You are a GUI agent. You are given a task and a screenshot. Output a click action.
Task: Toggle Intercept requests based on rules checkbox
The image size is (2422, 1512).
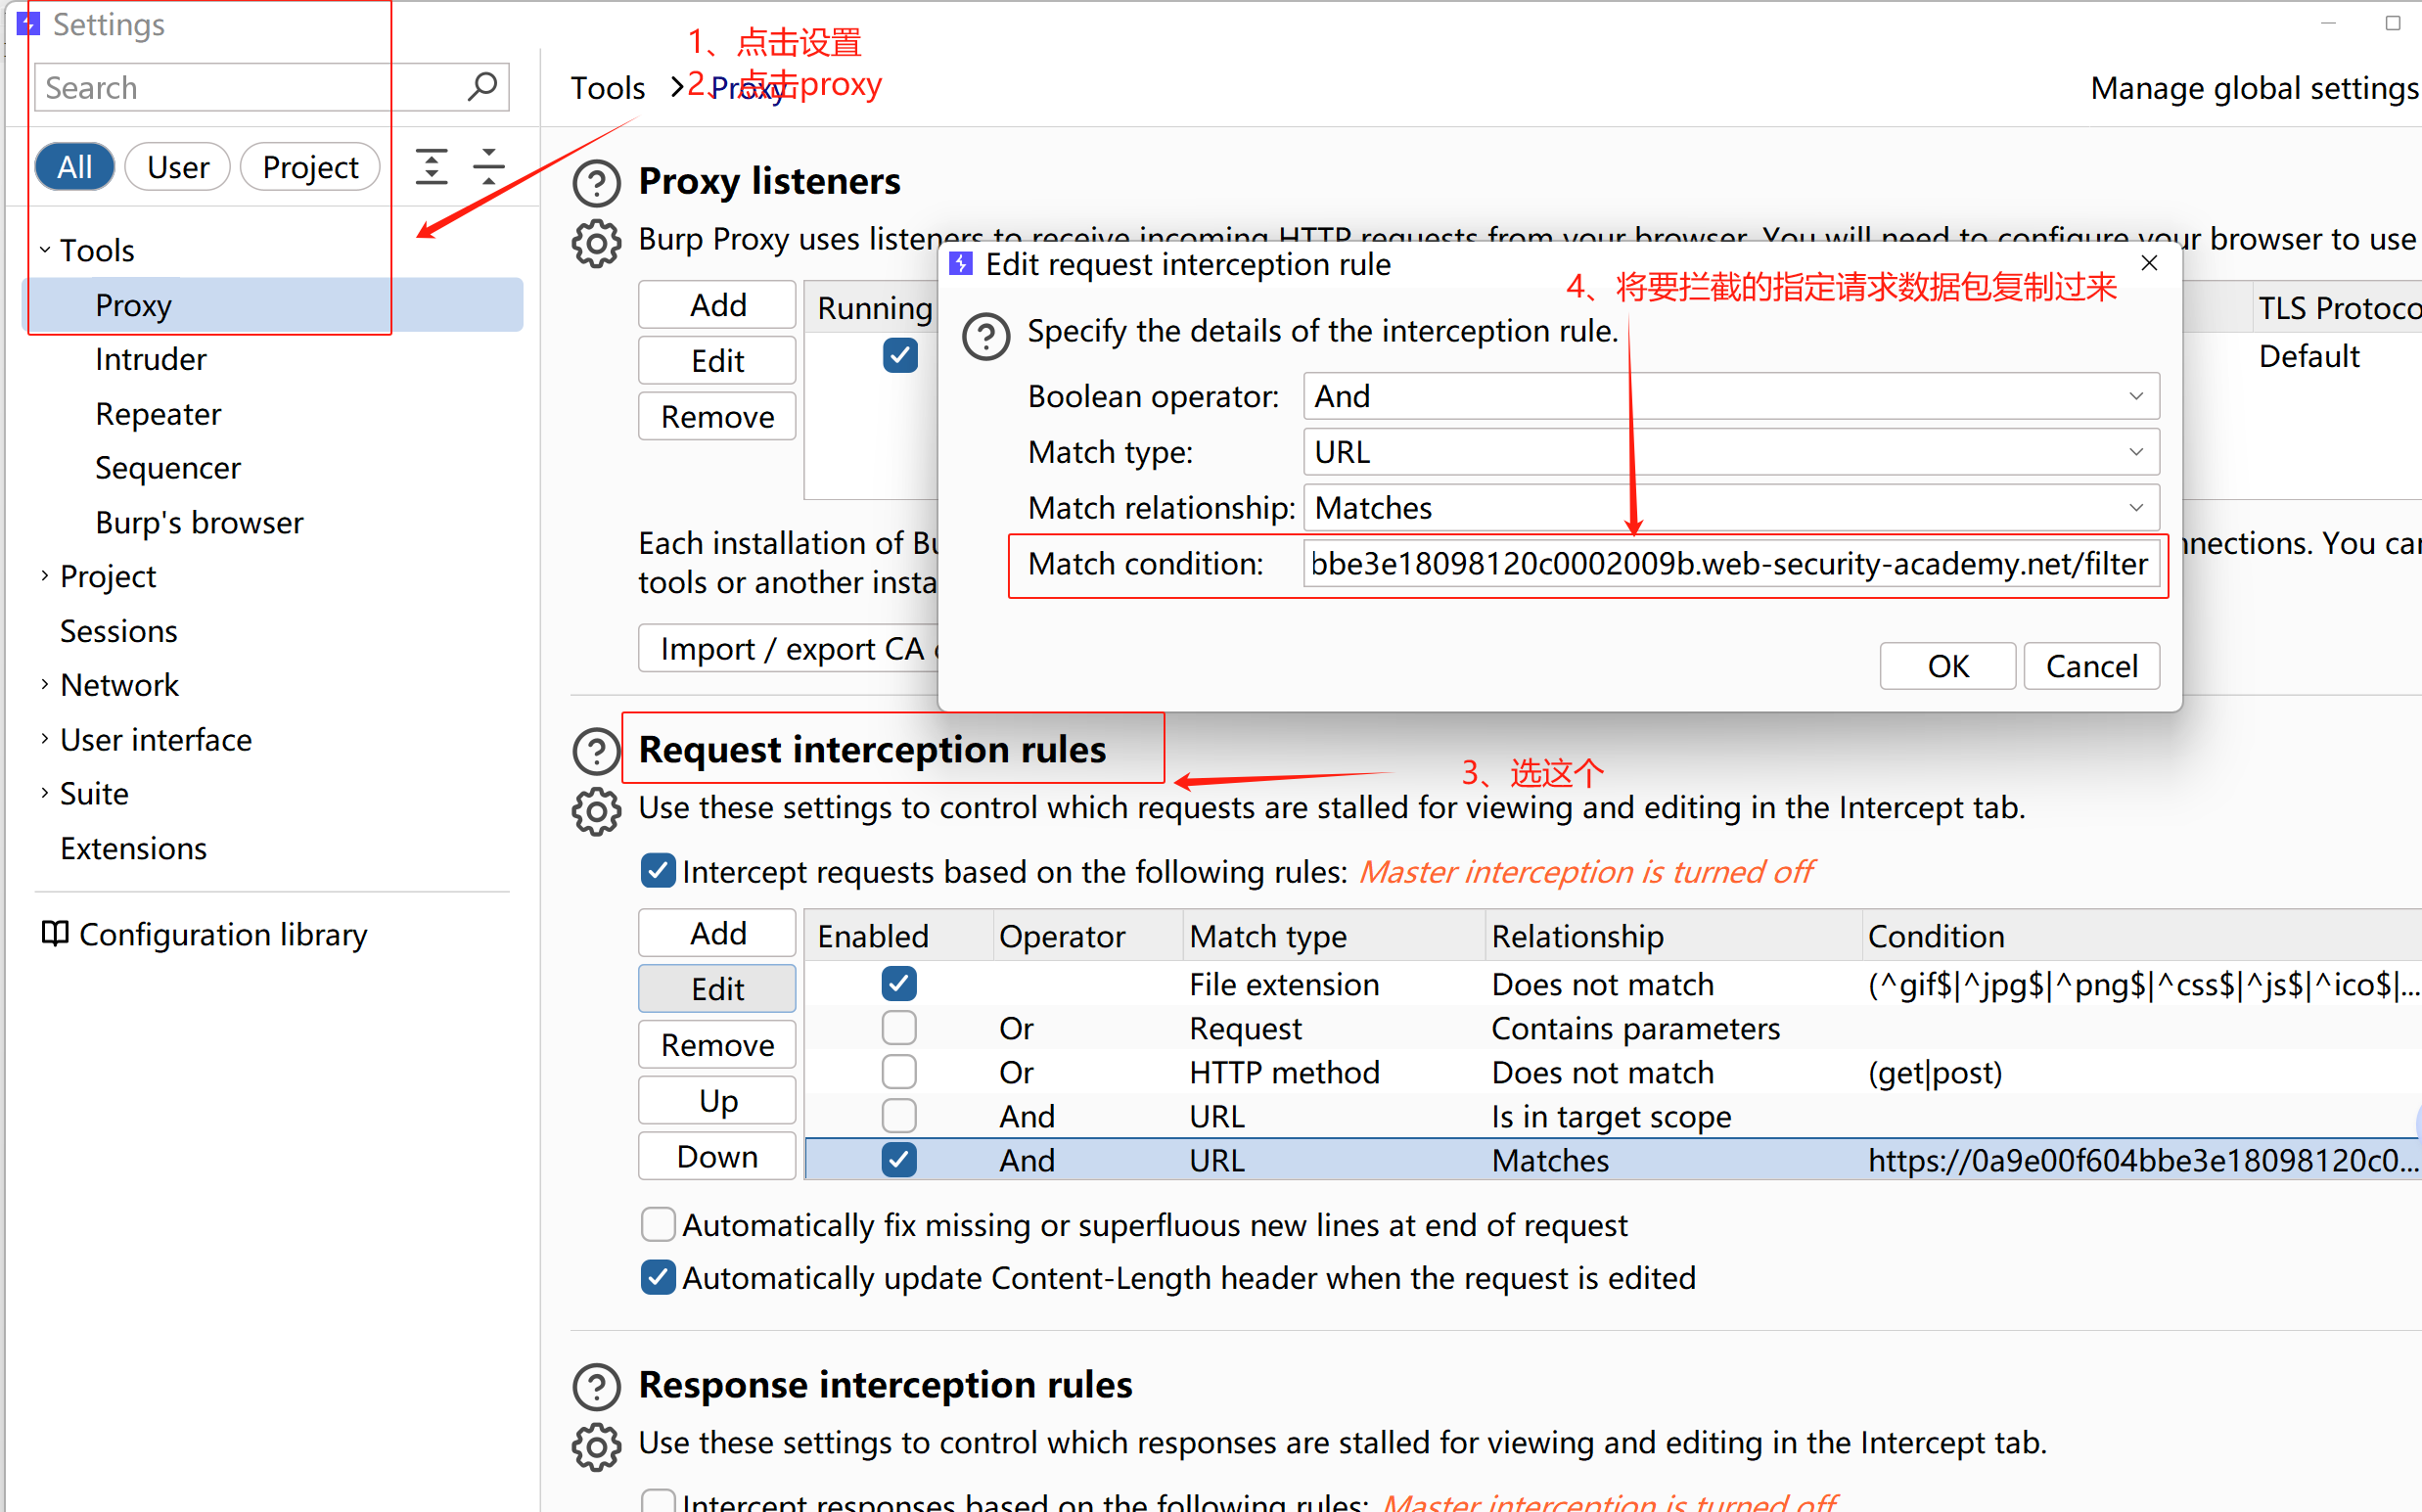(657, 871)
